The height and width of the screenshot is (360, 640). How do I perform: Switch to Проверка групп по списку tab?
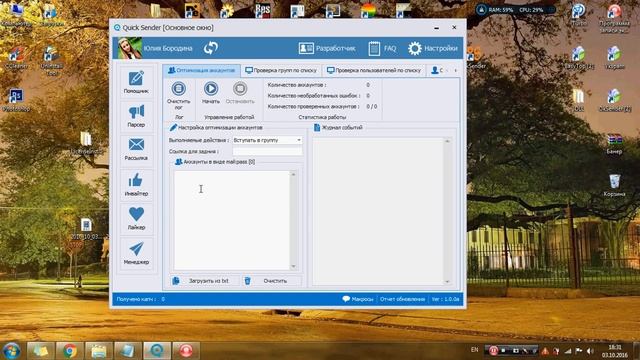(x=281, y=70)
